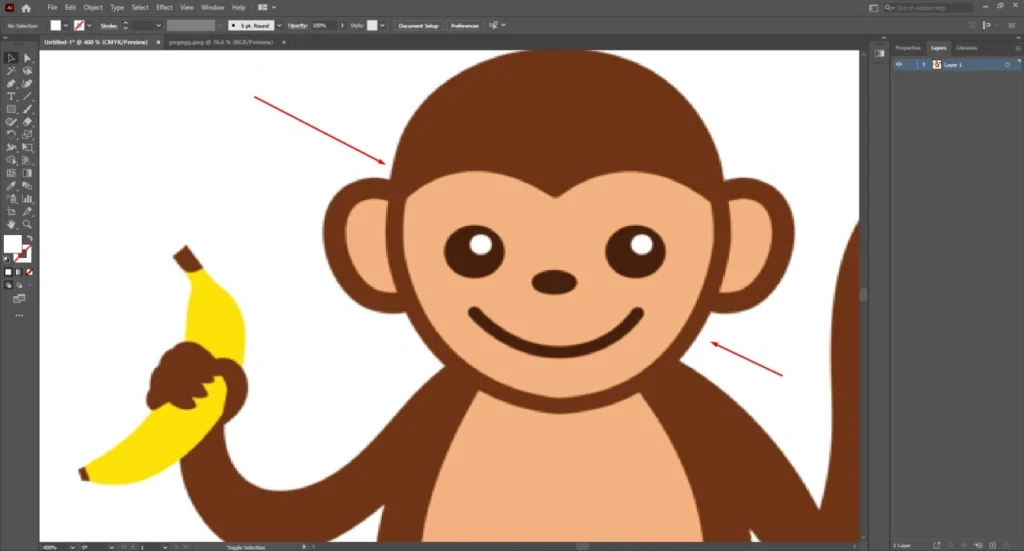Switch to the pngegg.png document tab

pos(221,42)
